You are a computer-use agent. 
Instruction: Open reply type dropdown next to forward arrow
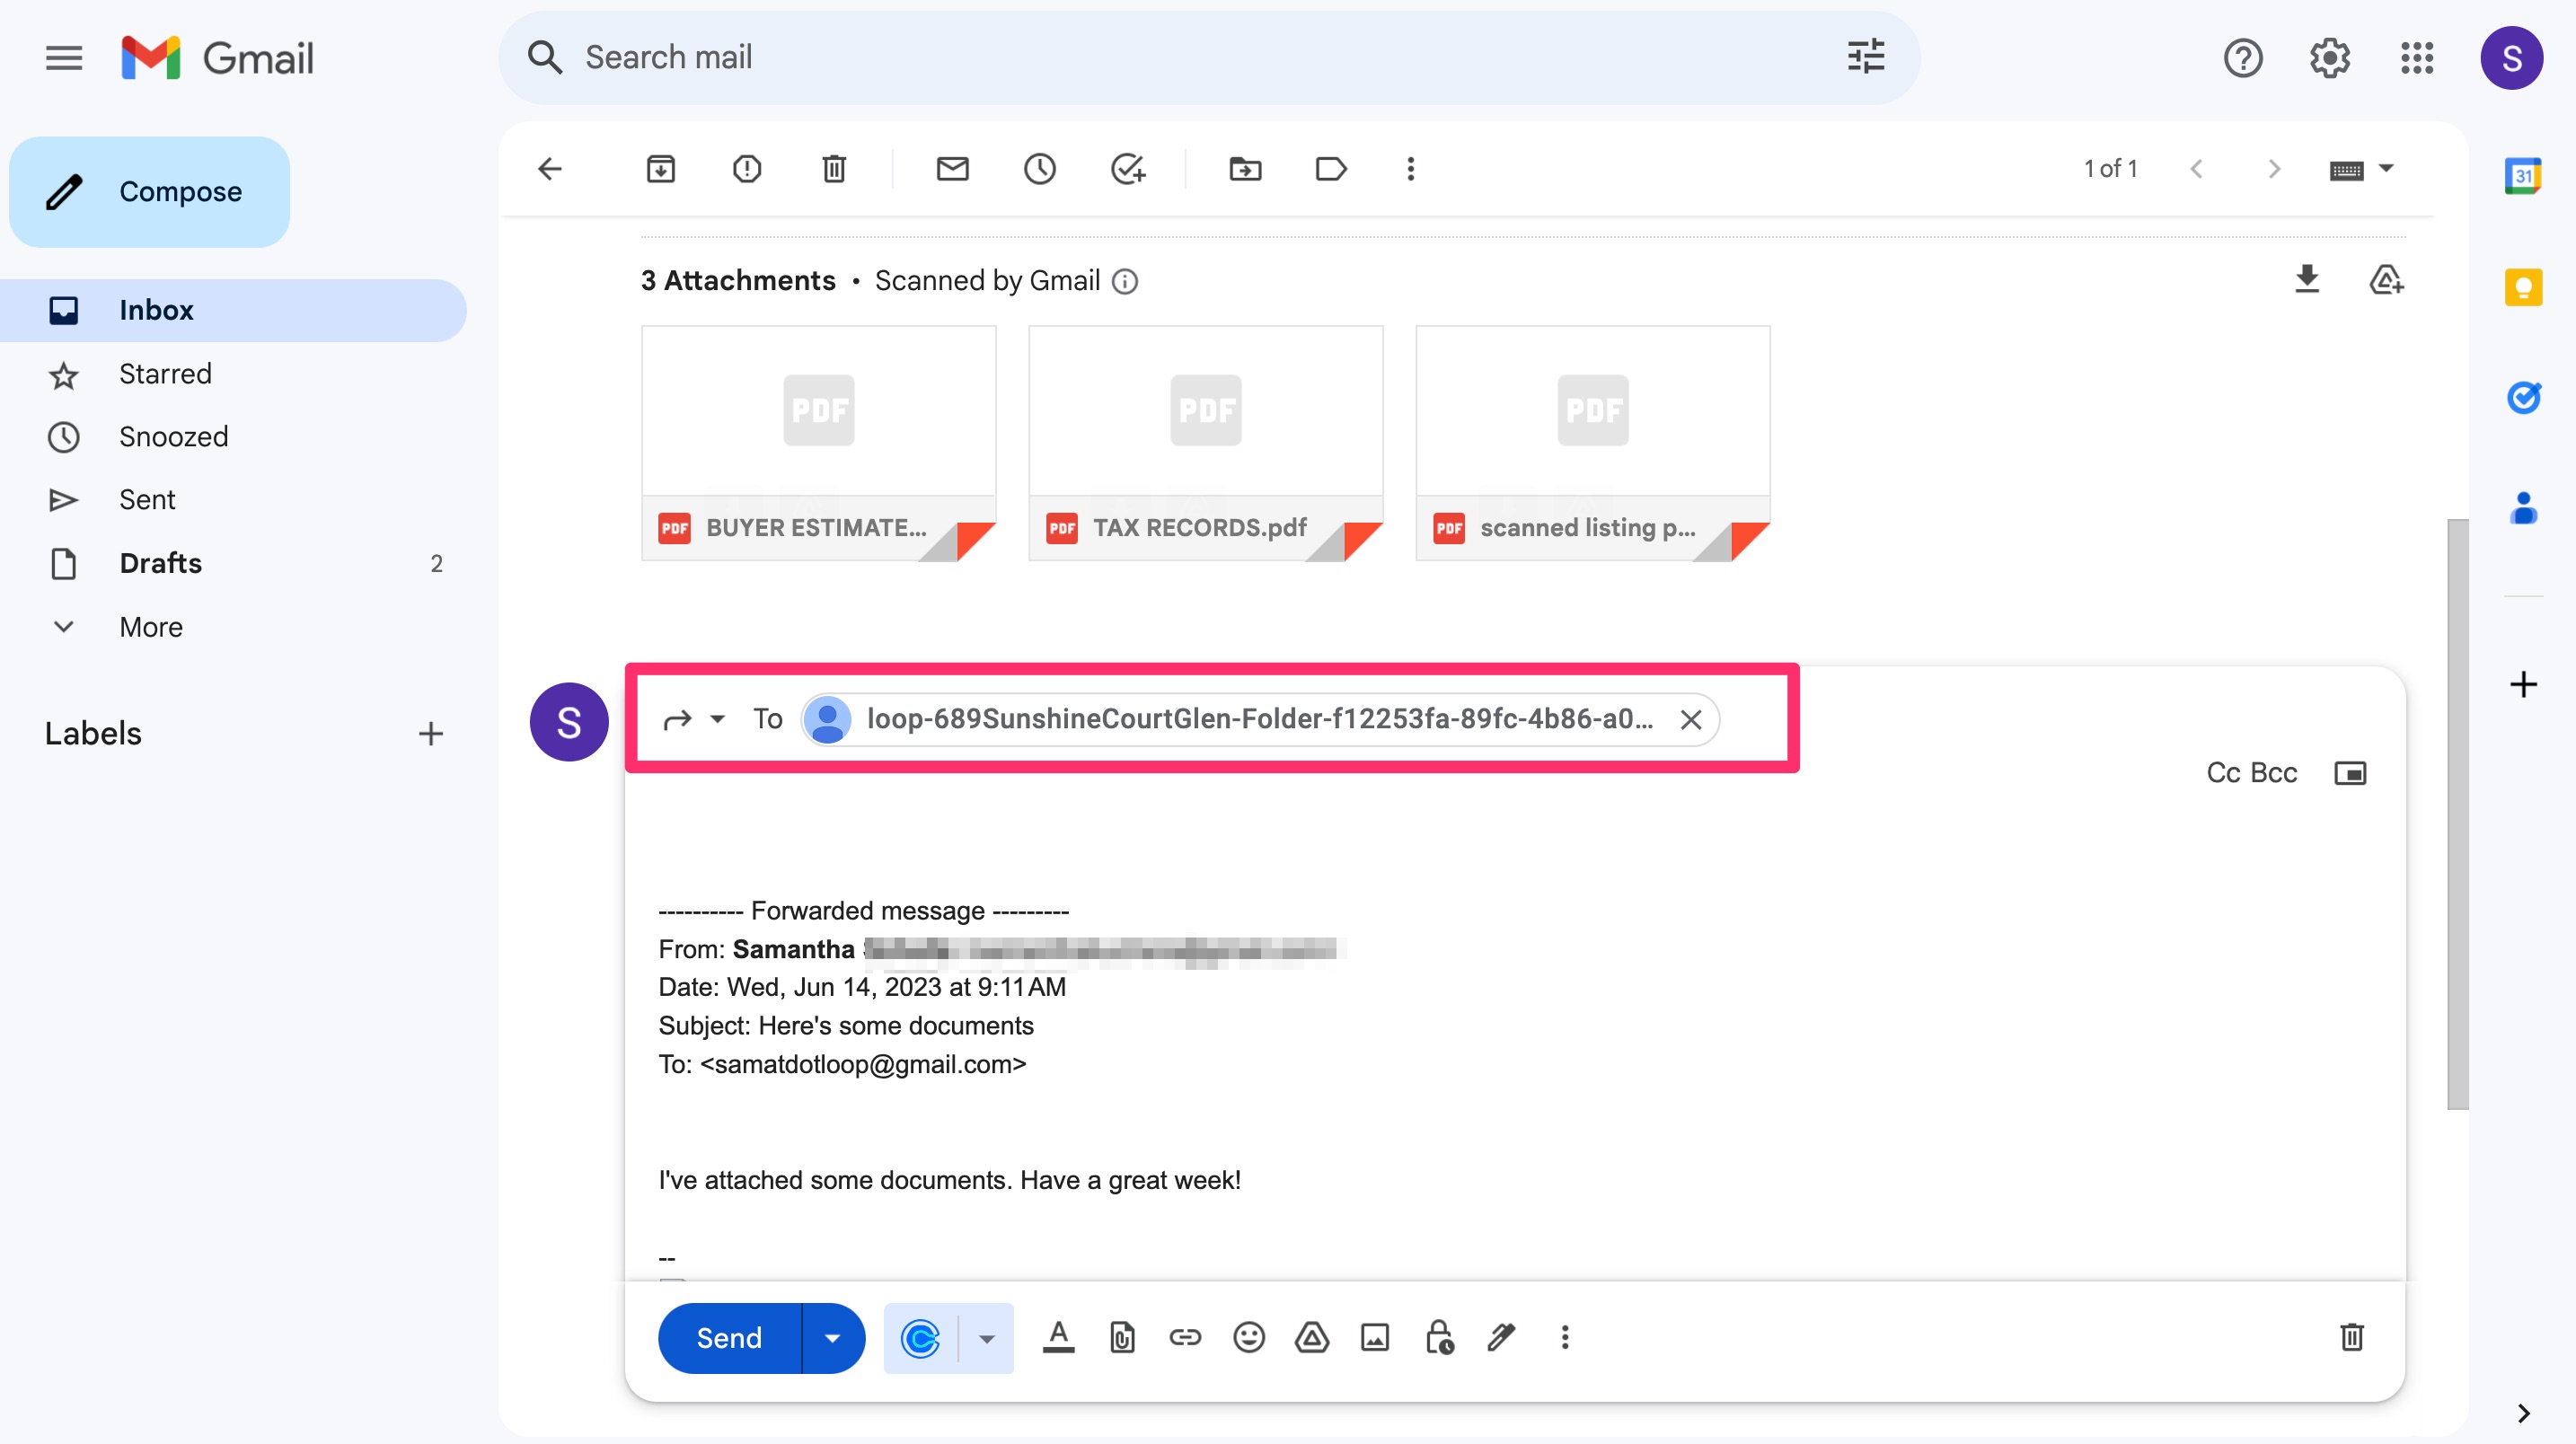[x=718, y=719]
